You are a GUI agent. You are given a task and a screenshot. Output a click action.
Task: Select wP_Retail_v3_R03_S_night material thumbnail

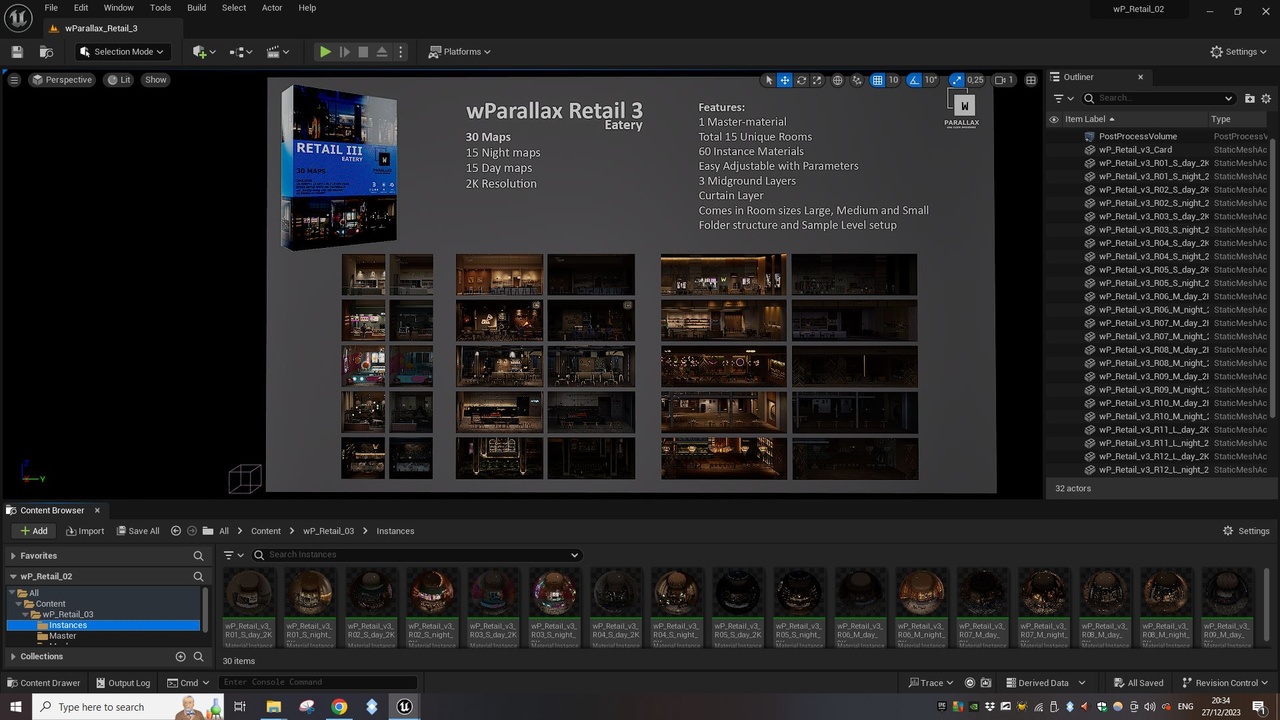click(x=554, y=607)
